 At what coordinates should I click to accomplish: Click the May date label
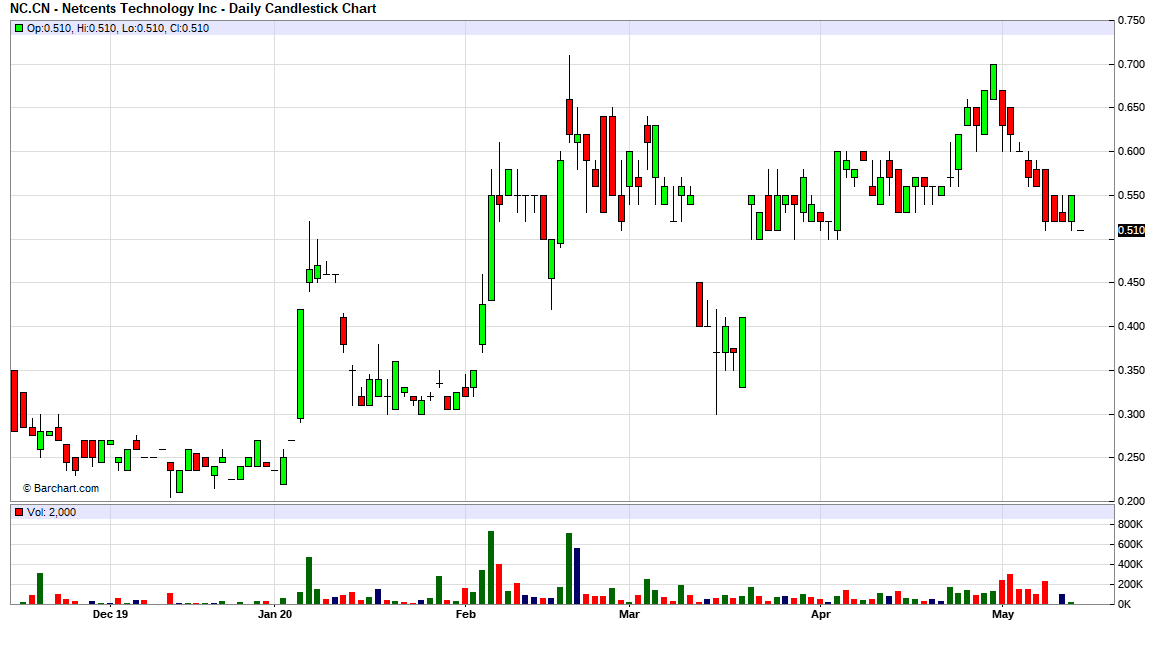[1003, 614]
